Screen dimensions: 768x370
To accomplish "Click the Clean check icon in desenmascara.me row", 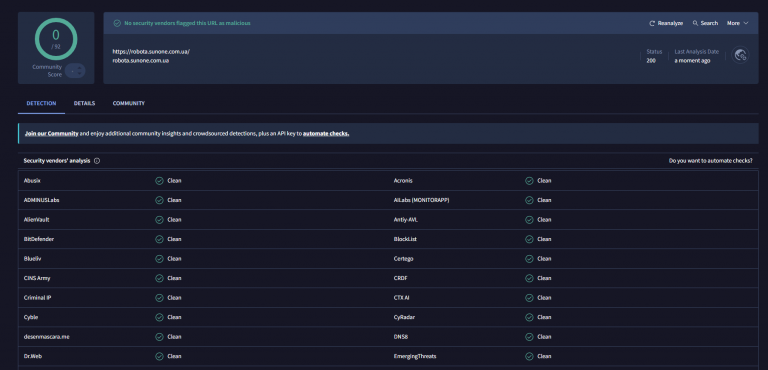I will [159, 337].
